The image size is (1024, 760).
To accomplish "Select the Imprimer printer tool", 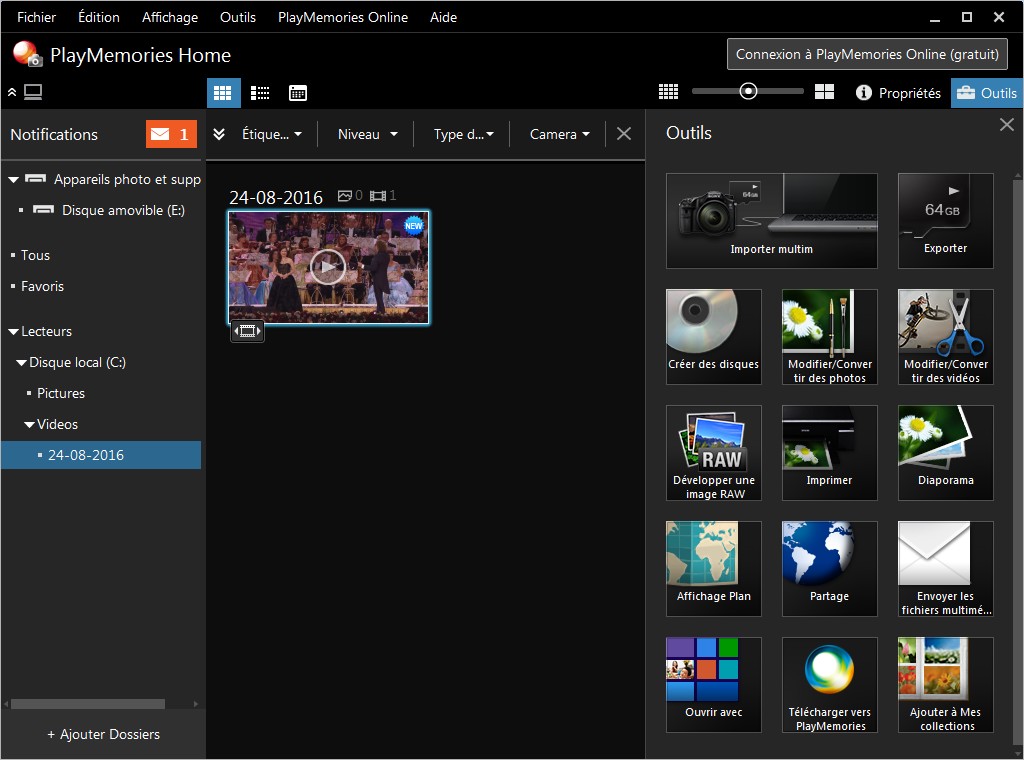I will coord(829,453).
